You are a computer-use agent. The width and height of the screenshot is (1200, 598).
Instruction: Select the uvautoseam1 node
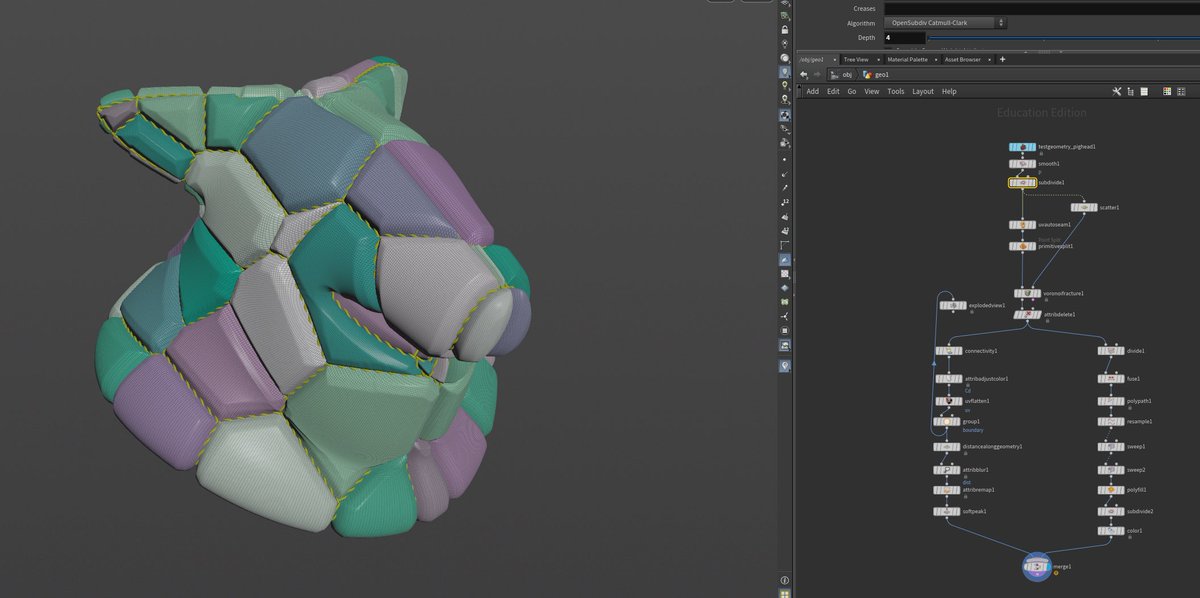(x=1022, y=225)
